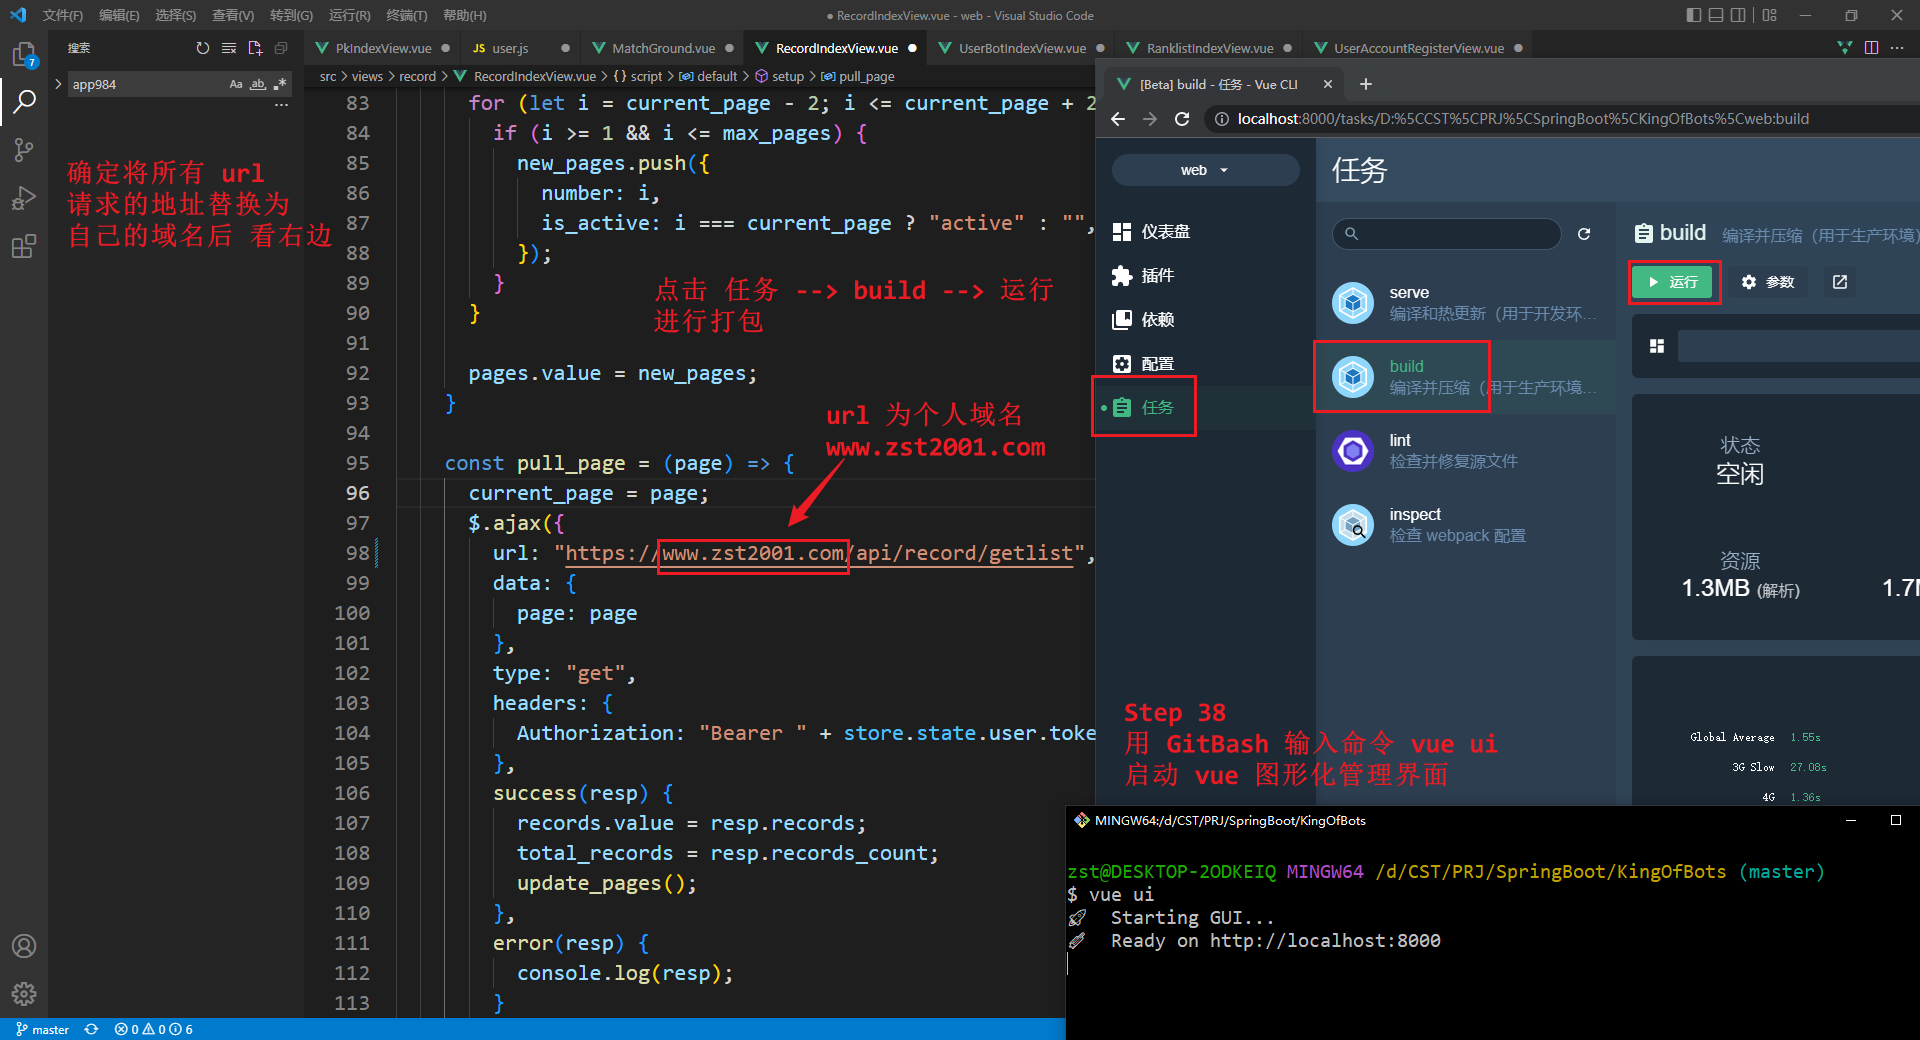
Task: Click the task search field
Action: pyautogui.click(x=1446, y=233)
